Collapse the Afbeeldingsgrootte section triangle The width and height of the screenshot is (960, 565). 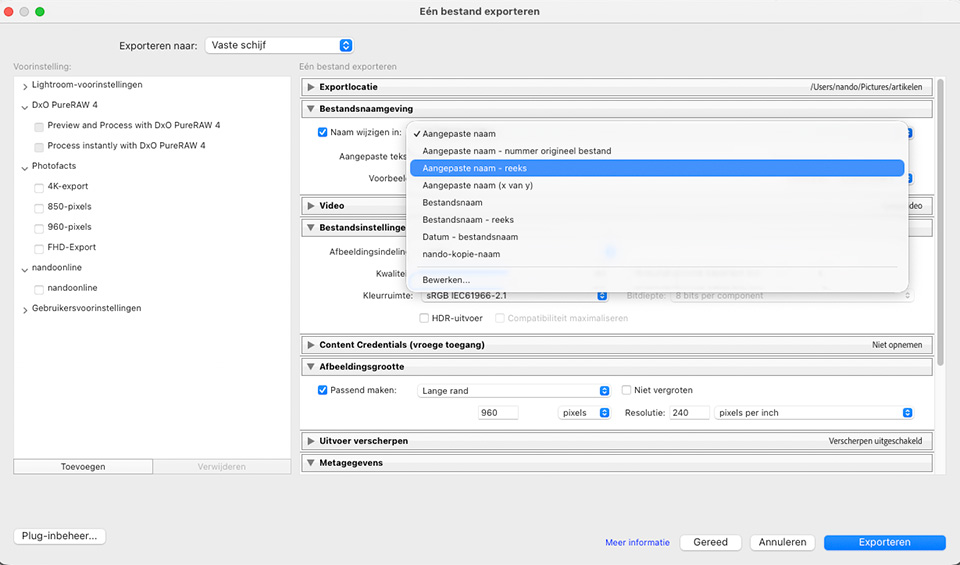tap(311, 367)
